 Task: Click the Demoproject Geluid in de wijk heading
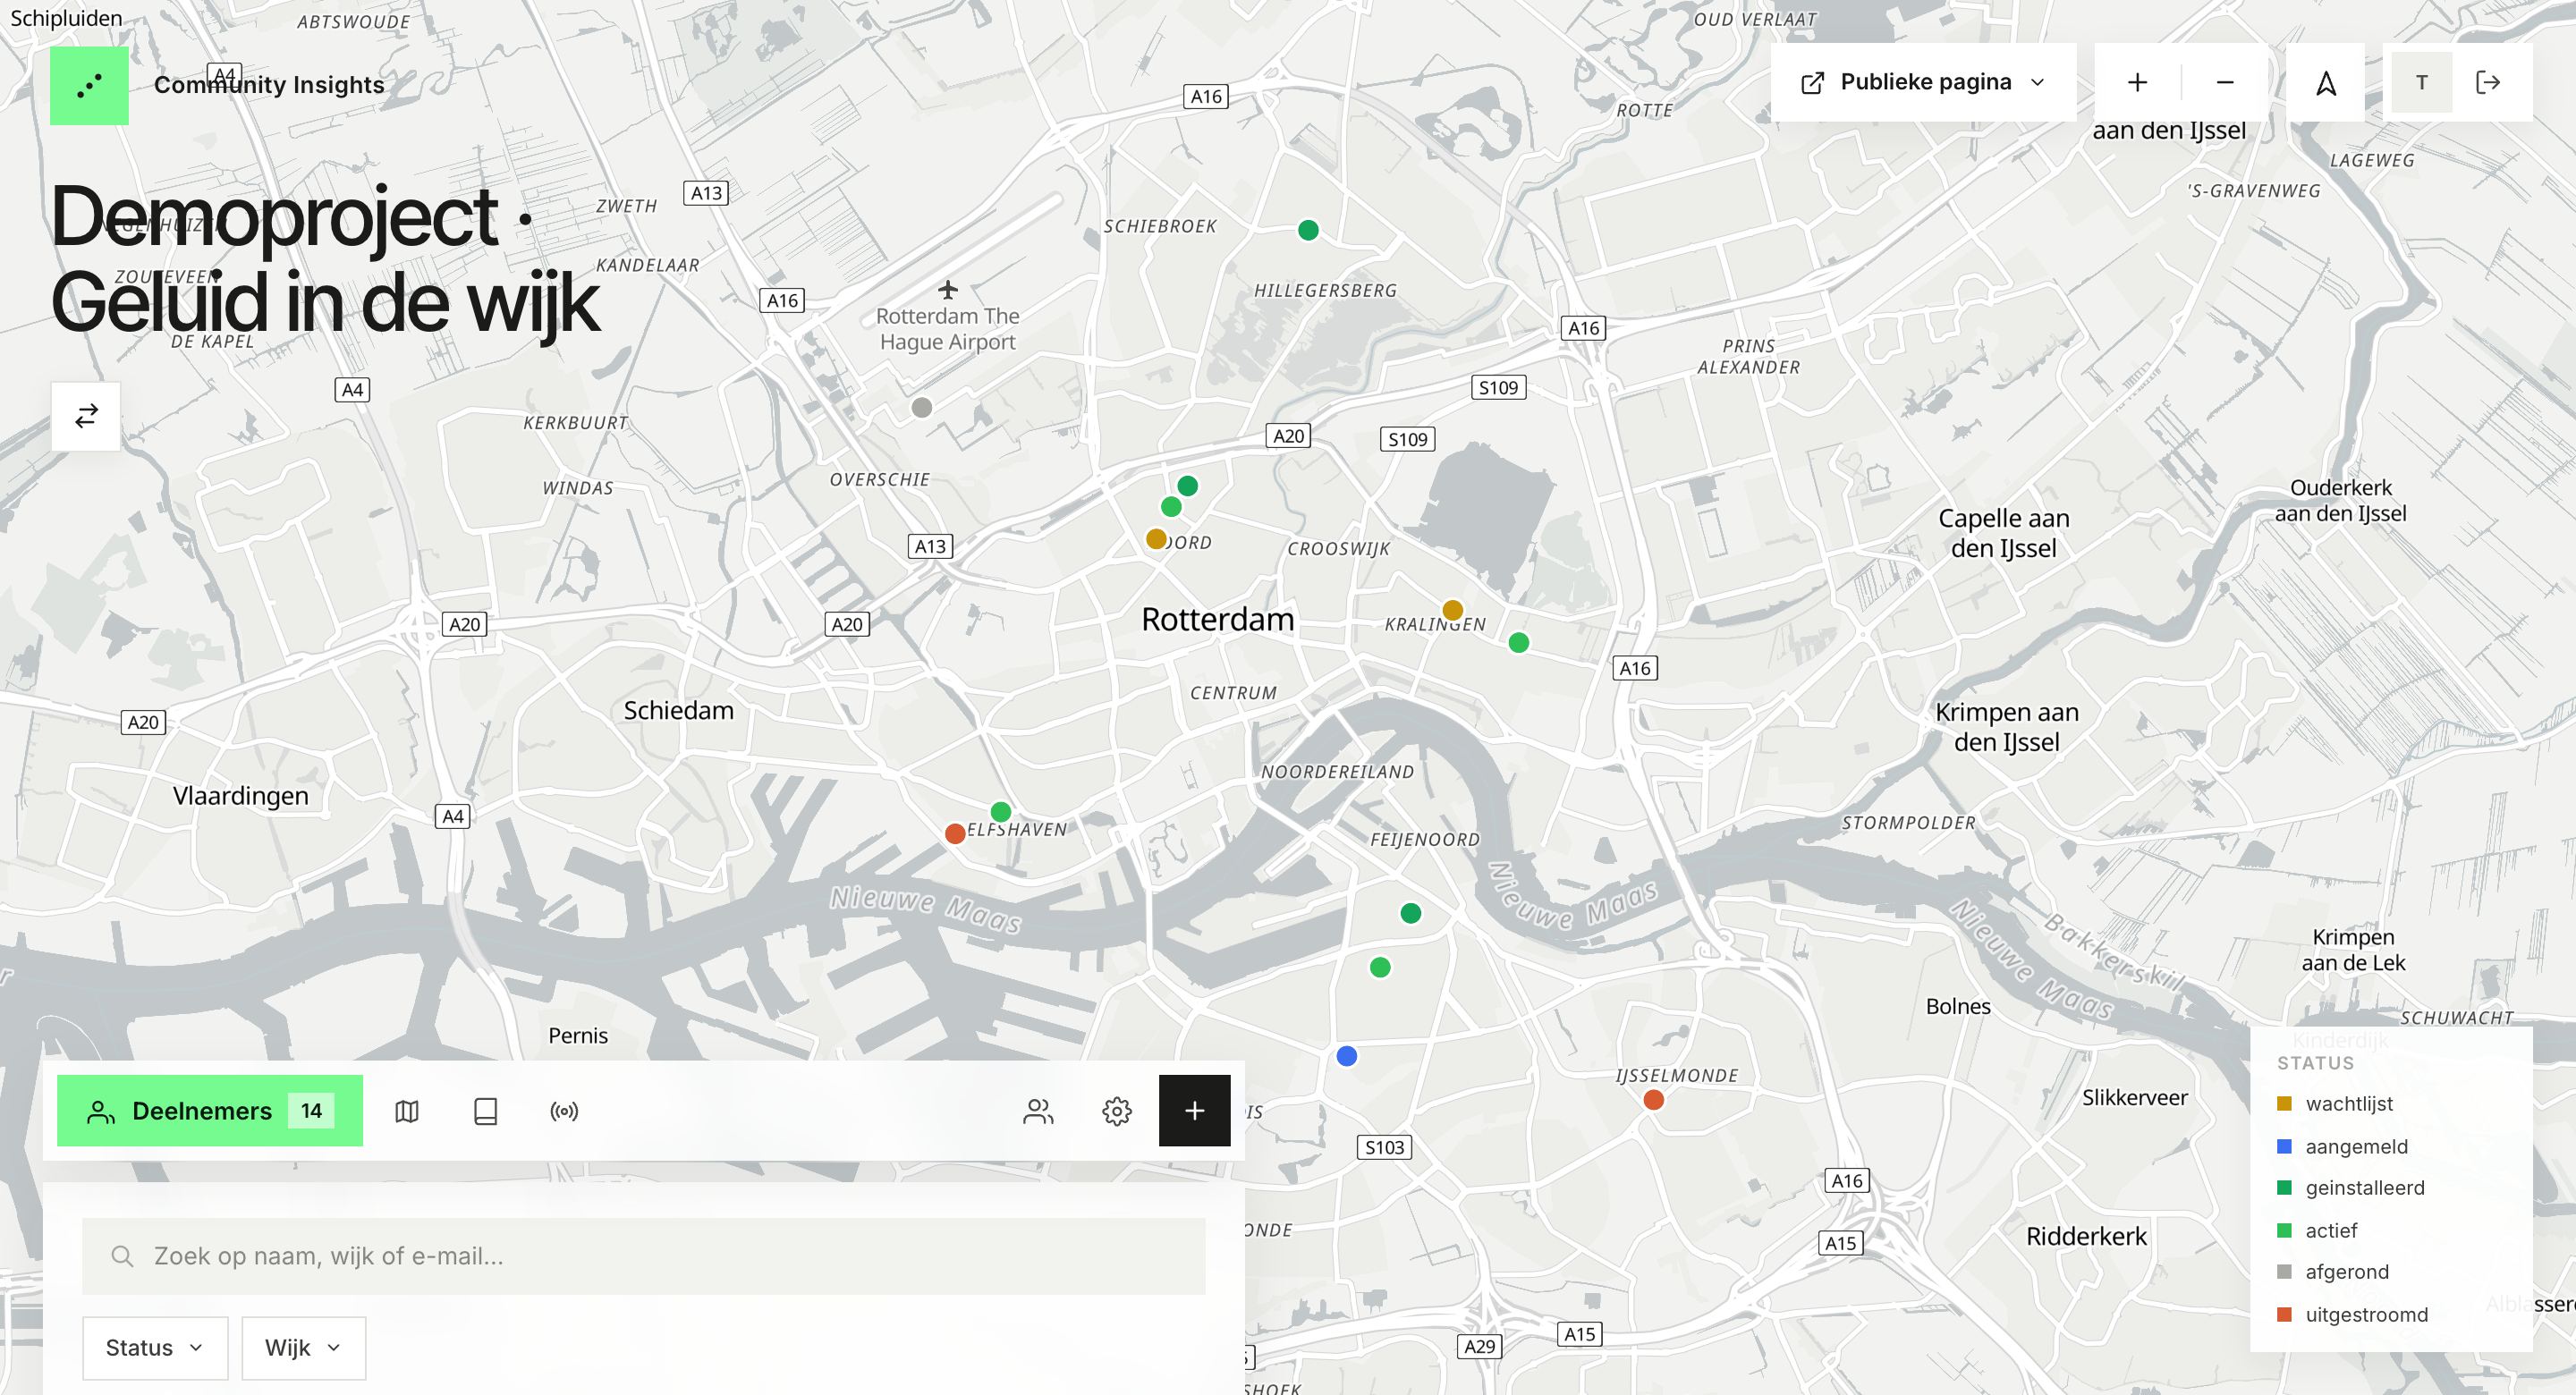pos(326,259)
